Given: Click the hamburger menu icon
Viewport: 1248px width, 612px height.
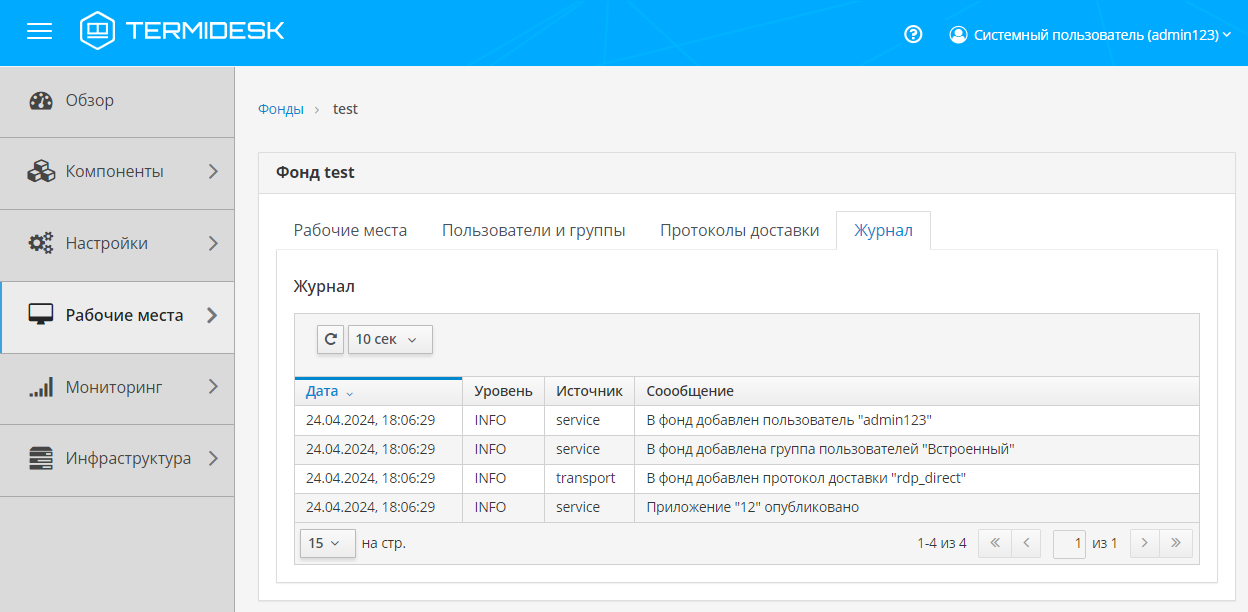Looking at the screenshot, I should [39, 32].
